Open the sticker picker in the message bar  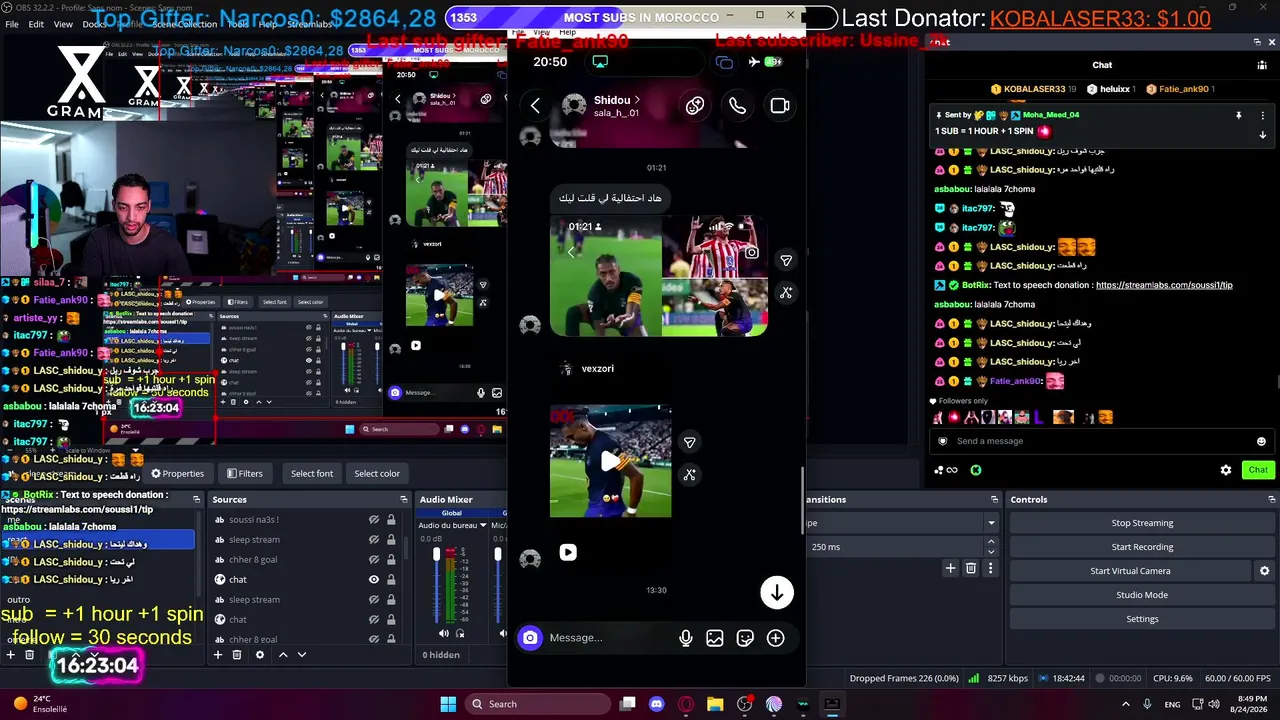745,638
